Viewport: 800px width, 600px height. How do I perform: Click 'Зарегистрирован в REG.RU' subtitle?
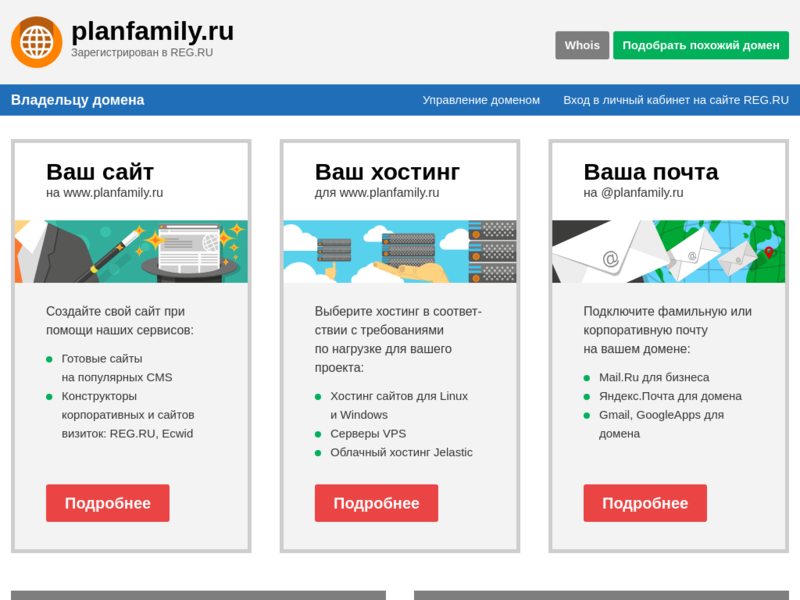(x=142, y=53)
